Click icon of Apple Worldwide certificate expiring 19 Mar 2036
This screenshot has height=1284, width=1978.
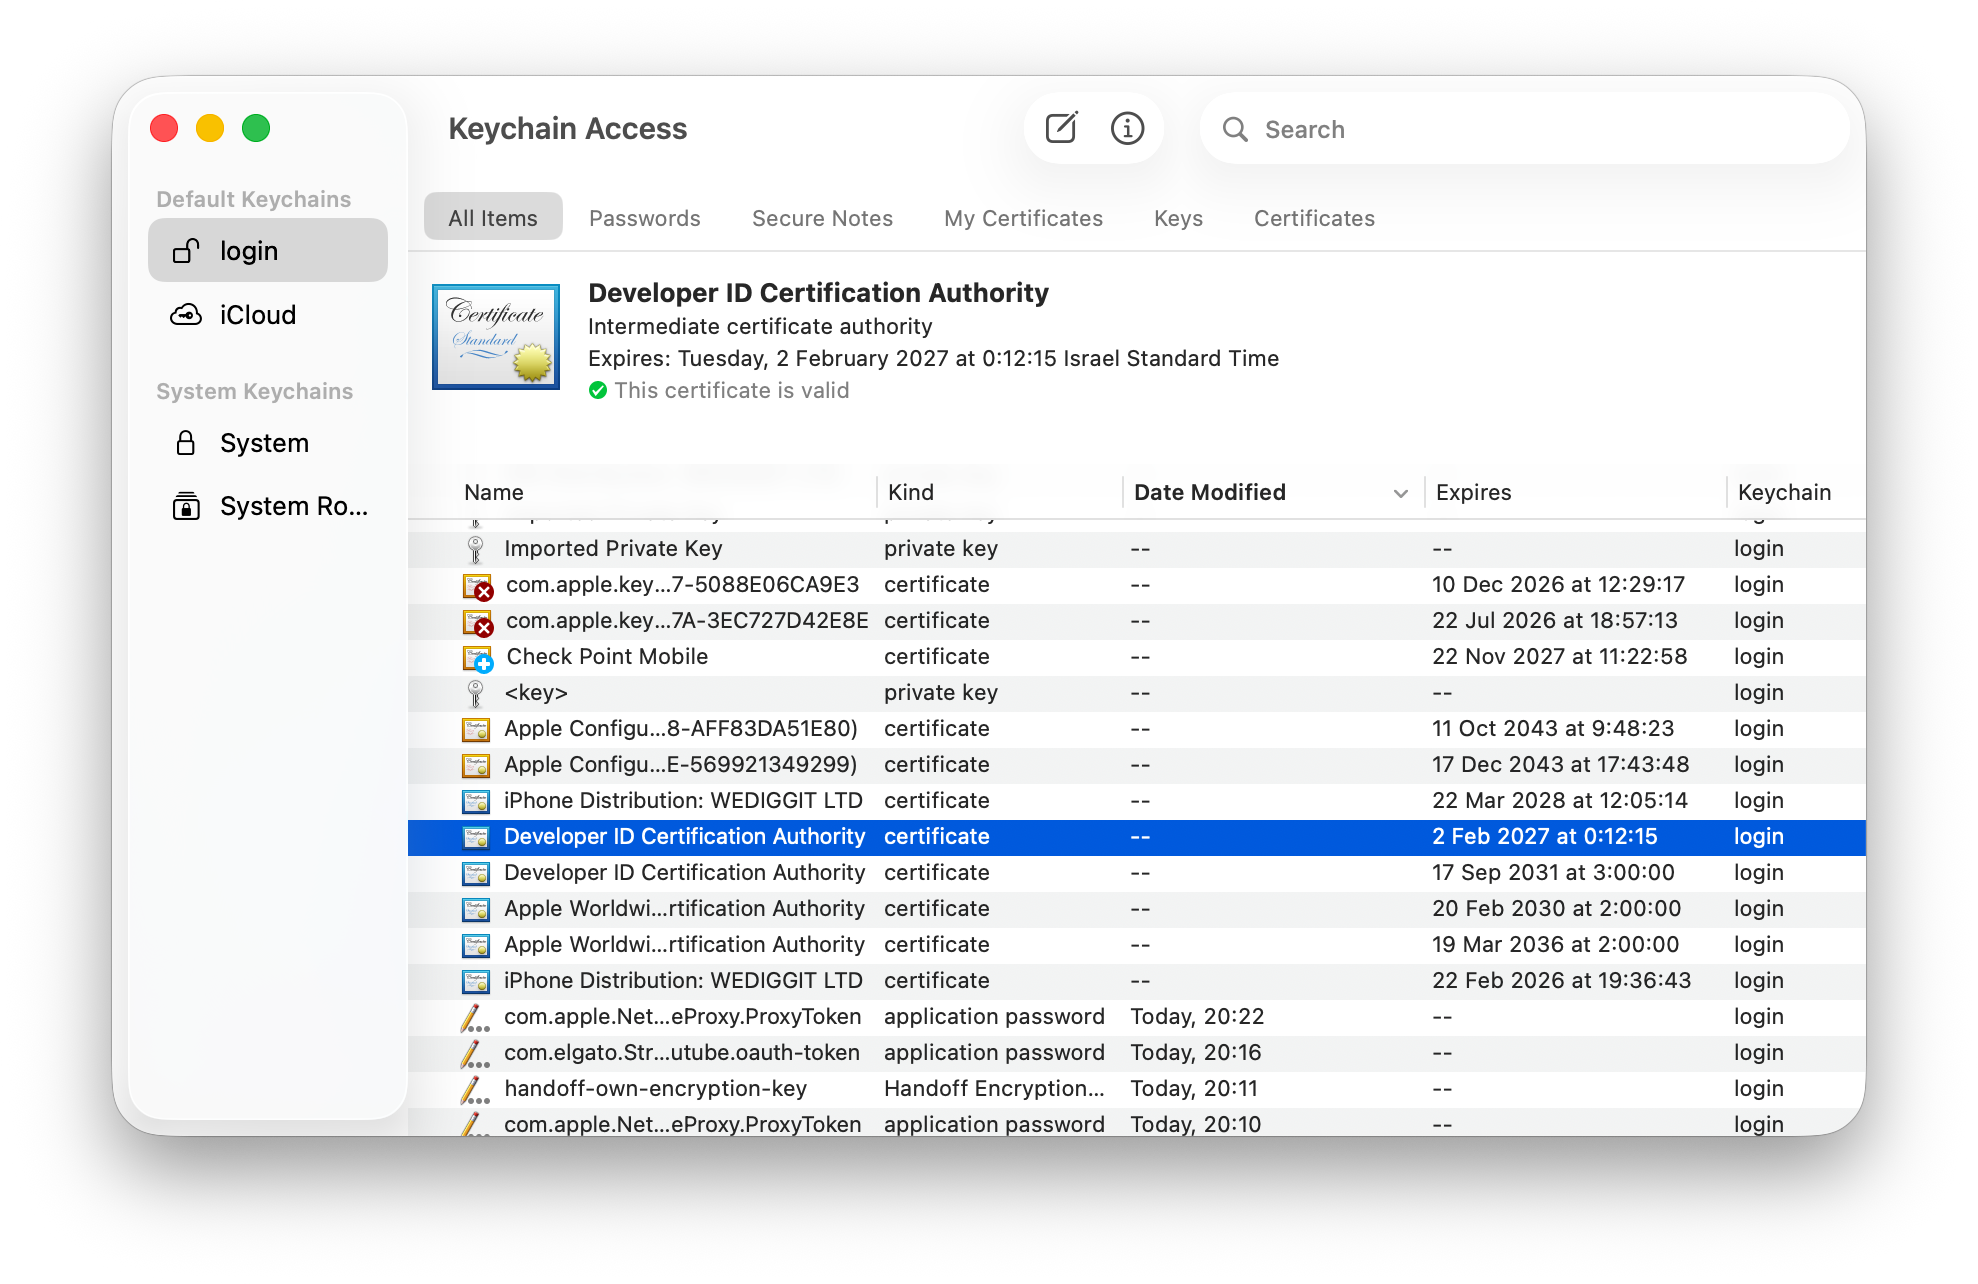point(476,945)
